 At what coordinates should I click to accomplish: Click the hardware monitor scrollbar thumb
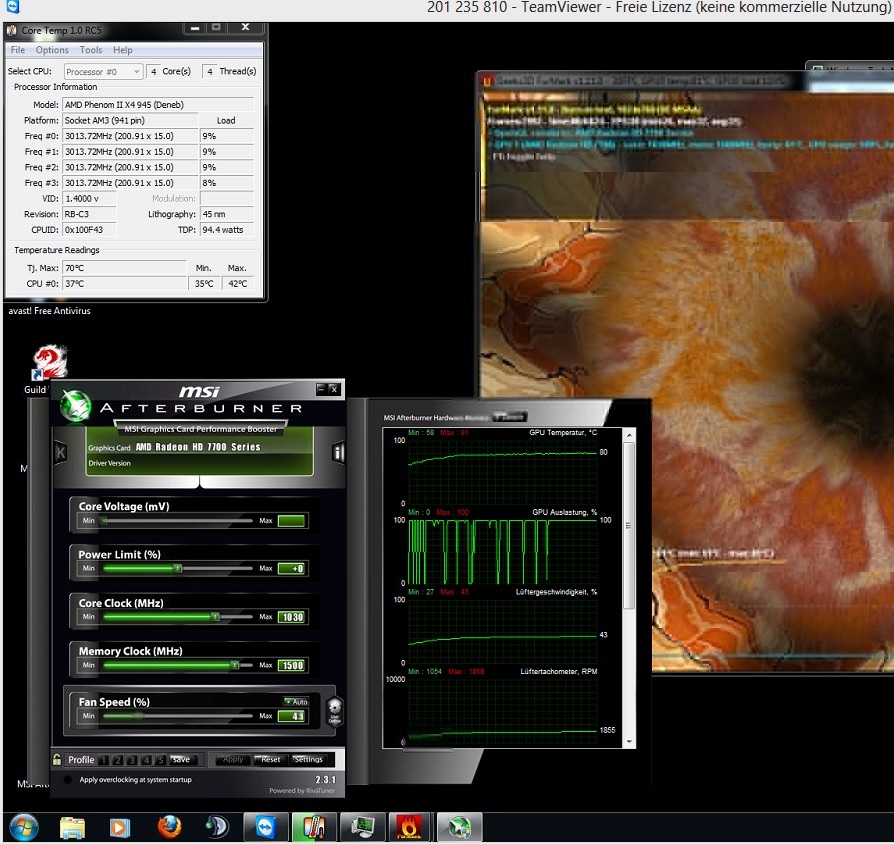tap(629, 526)
